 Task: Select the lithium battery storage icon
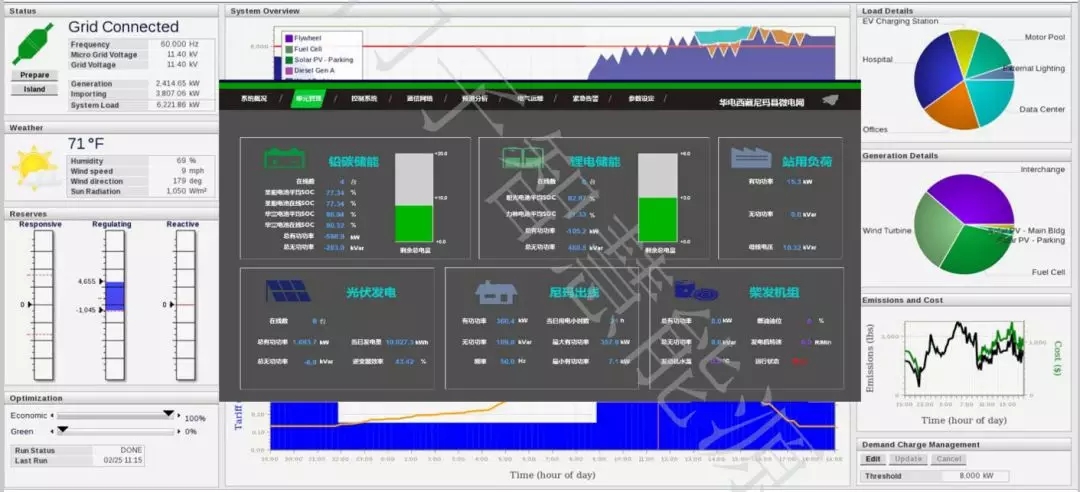tap(524, 159)
